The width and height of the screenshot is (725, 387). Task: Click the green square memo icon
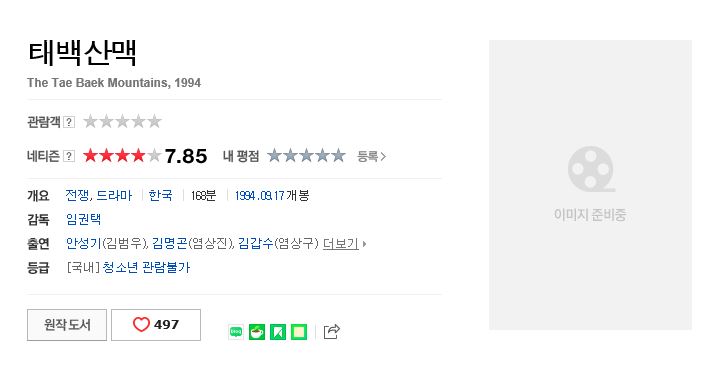coord(299,332)
